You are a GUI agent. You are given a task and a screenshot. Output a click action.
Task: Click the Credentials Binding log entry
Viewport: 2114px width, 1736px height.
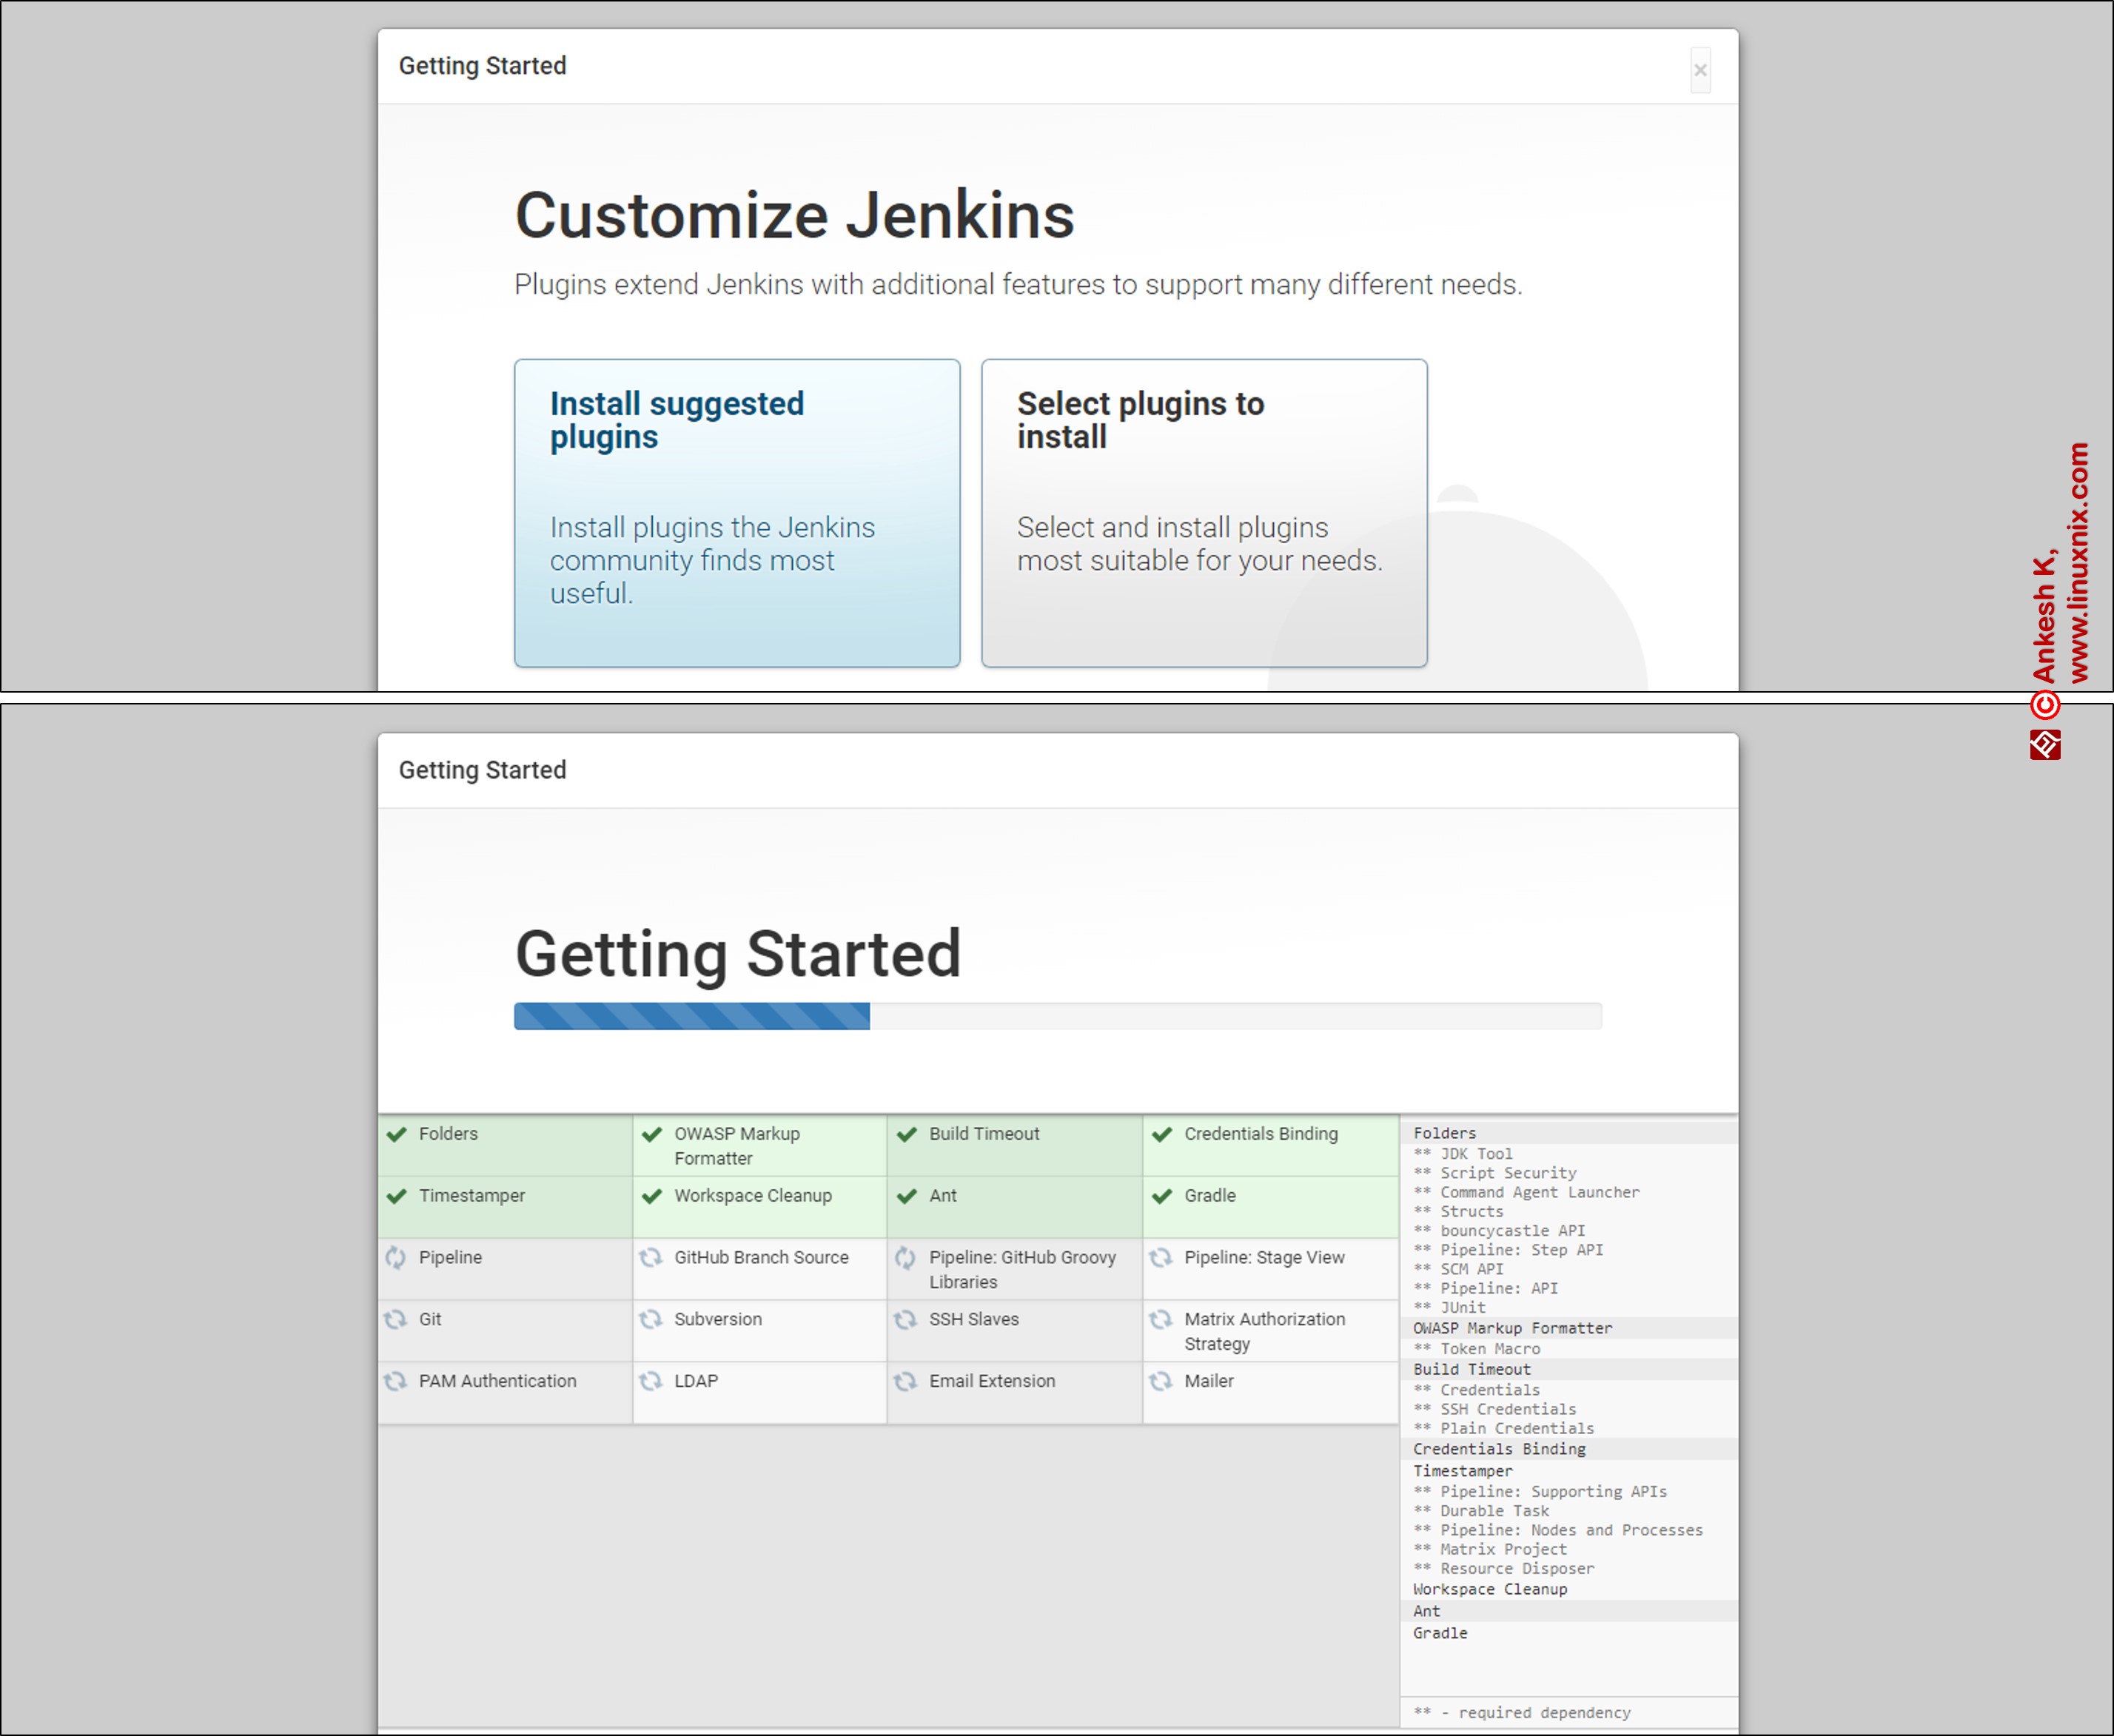click(x=1499, y=1449)
